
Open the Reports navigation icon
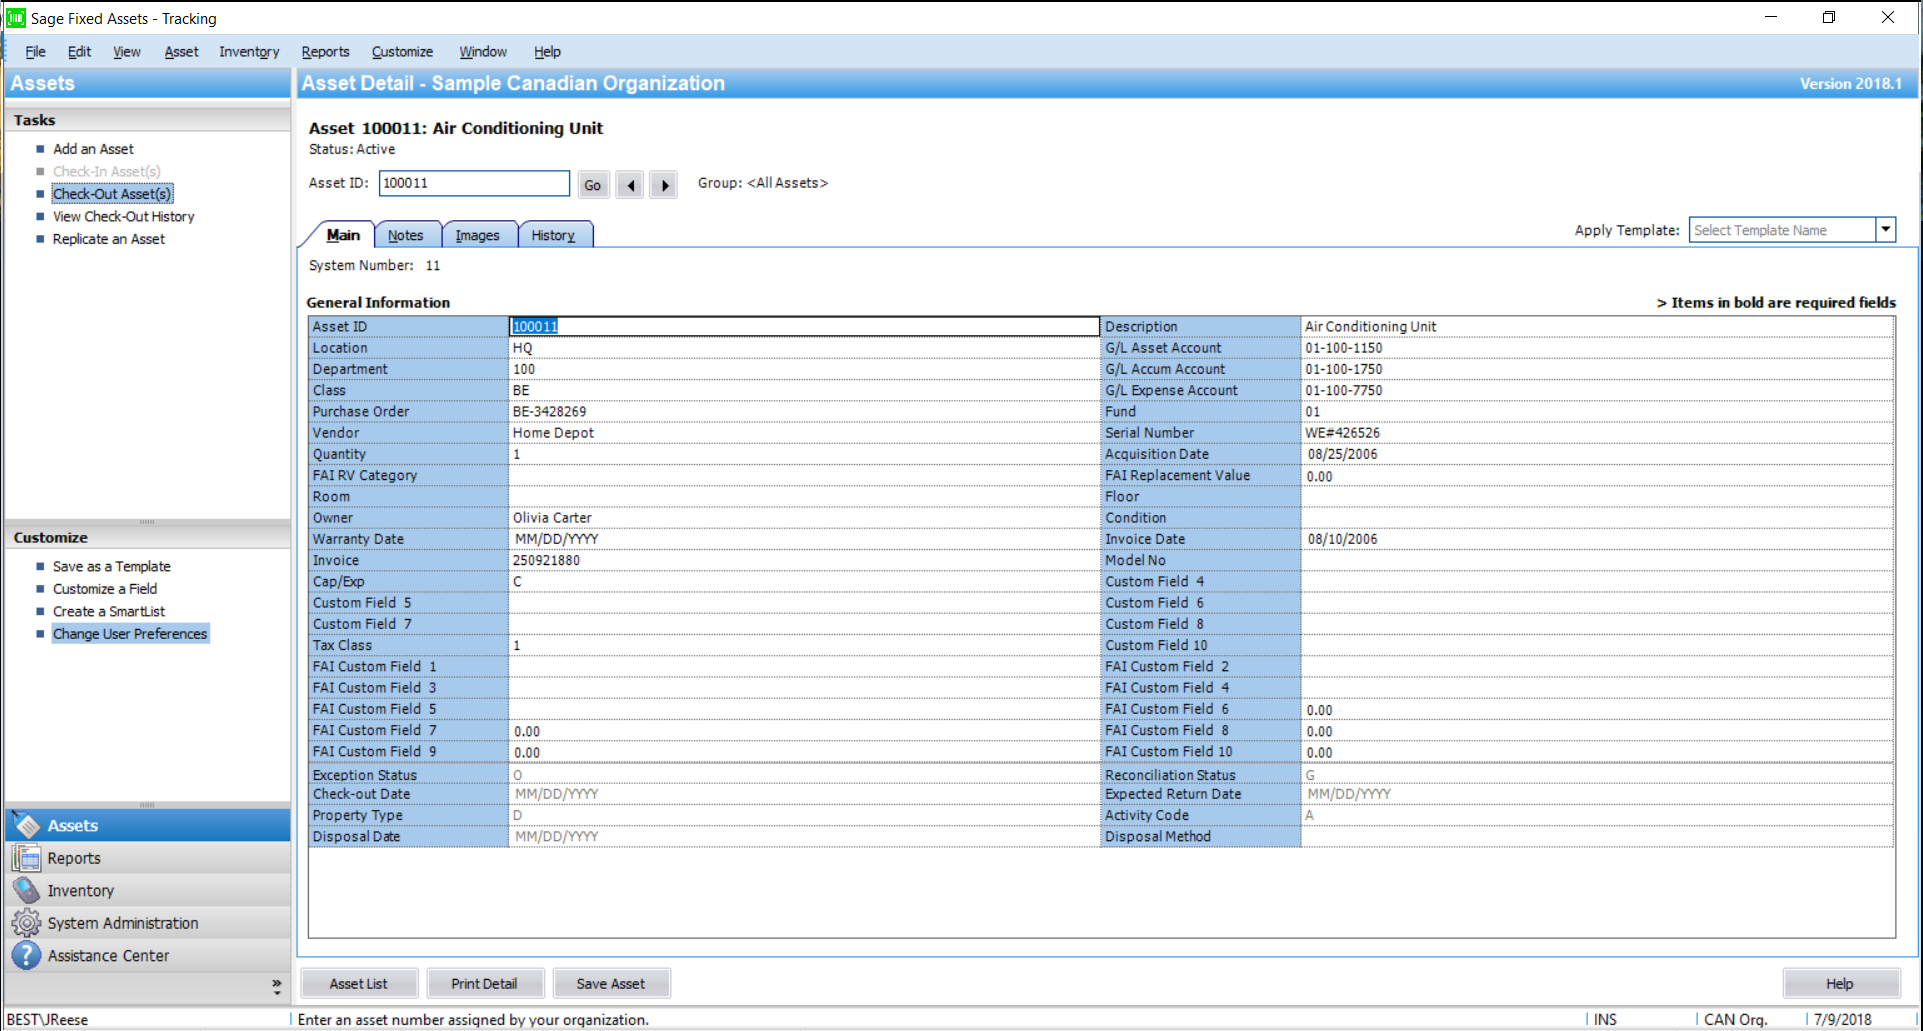[x=26, y=858]
